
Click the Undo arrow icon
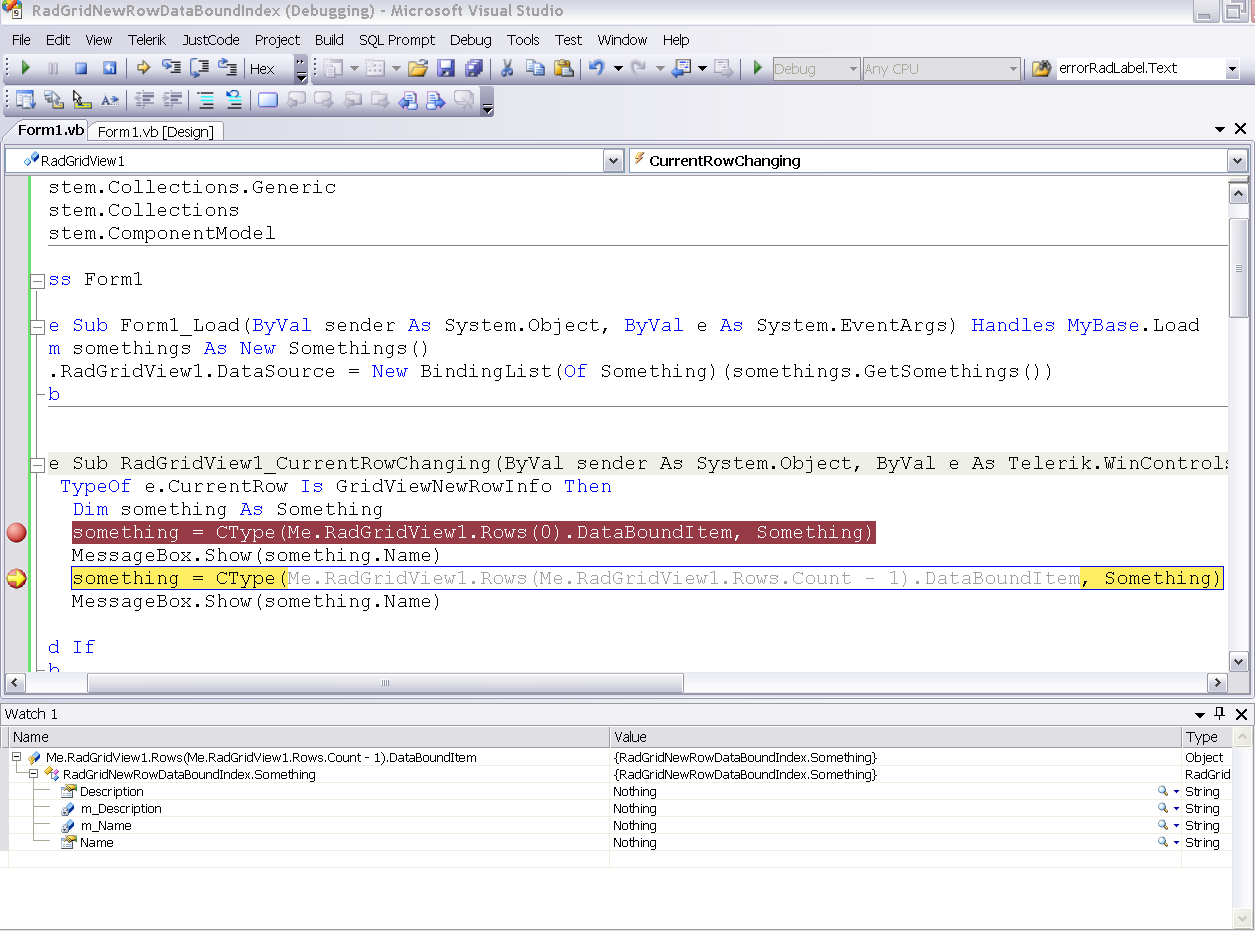point(596,68)
